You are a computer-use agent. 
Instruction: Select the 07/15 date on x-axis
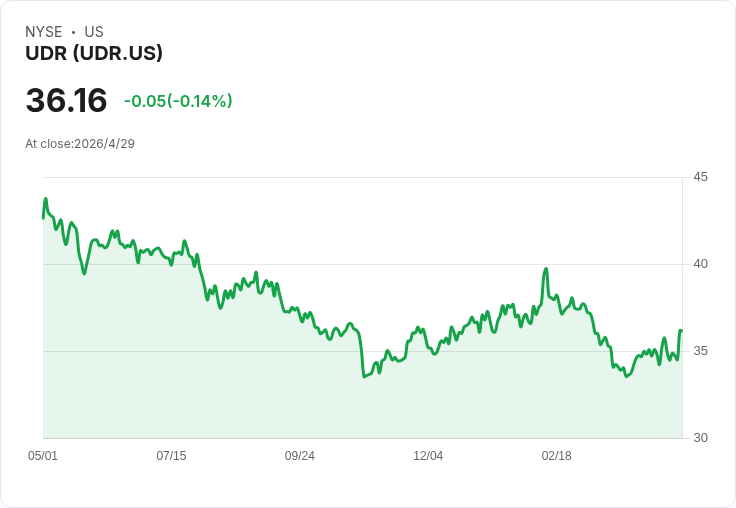click(171, 456)
